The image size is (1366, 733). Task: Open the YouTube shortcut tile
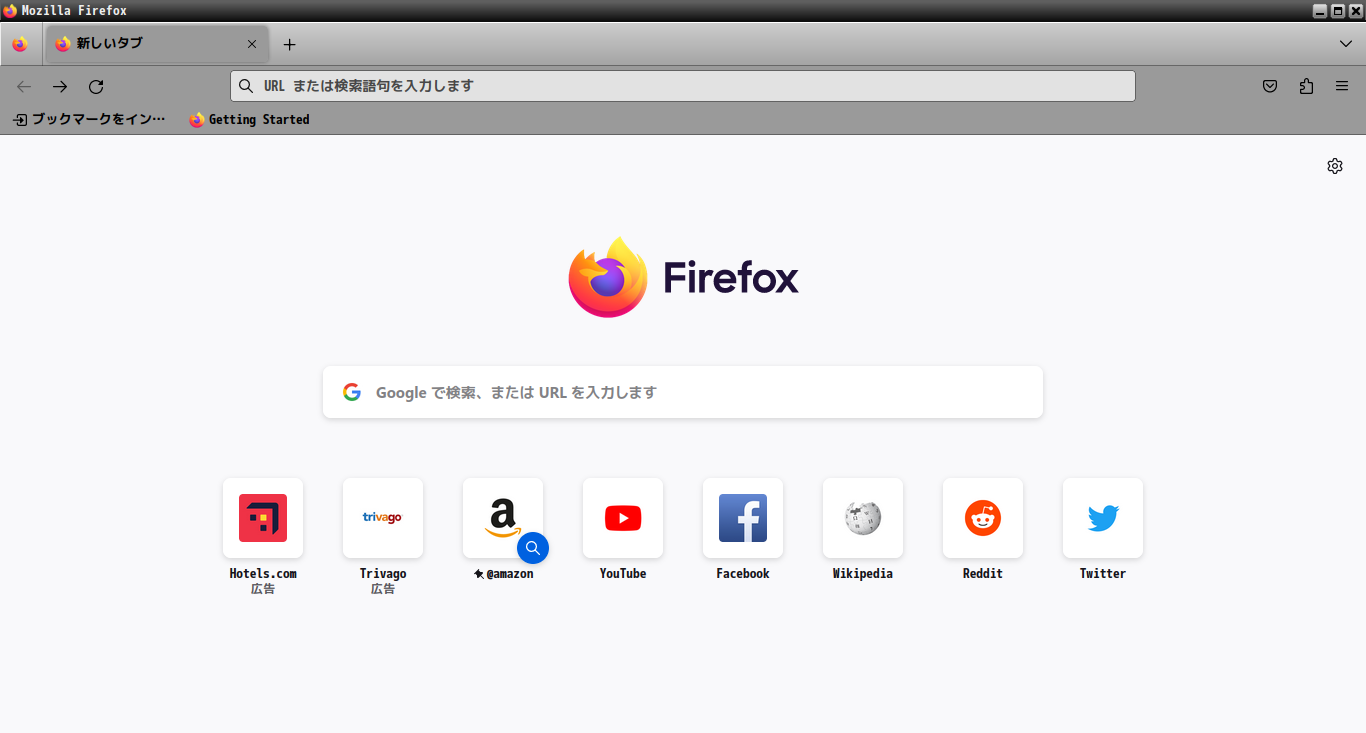click(x=623, y=518)
